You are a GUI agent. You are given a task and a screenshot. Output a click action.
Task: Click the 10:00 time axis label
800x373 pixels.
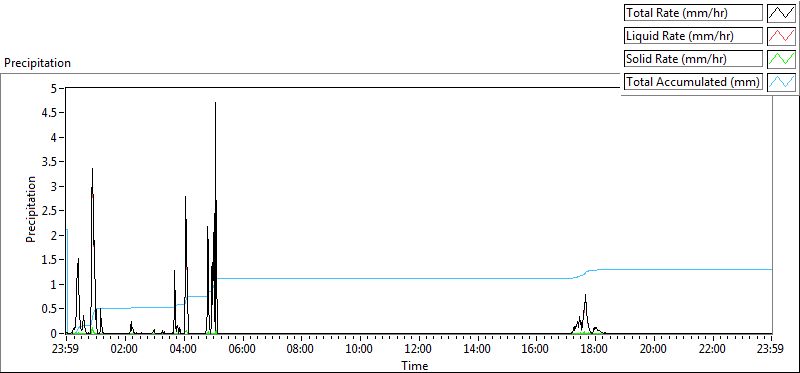[360, 350]
